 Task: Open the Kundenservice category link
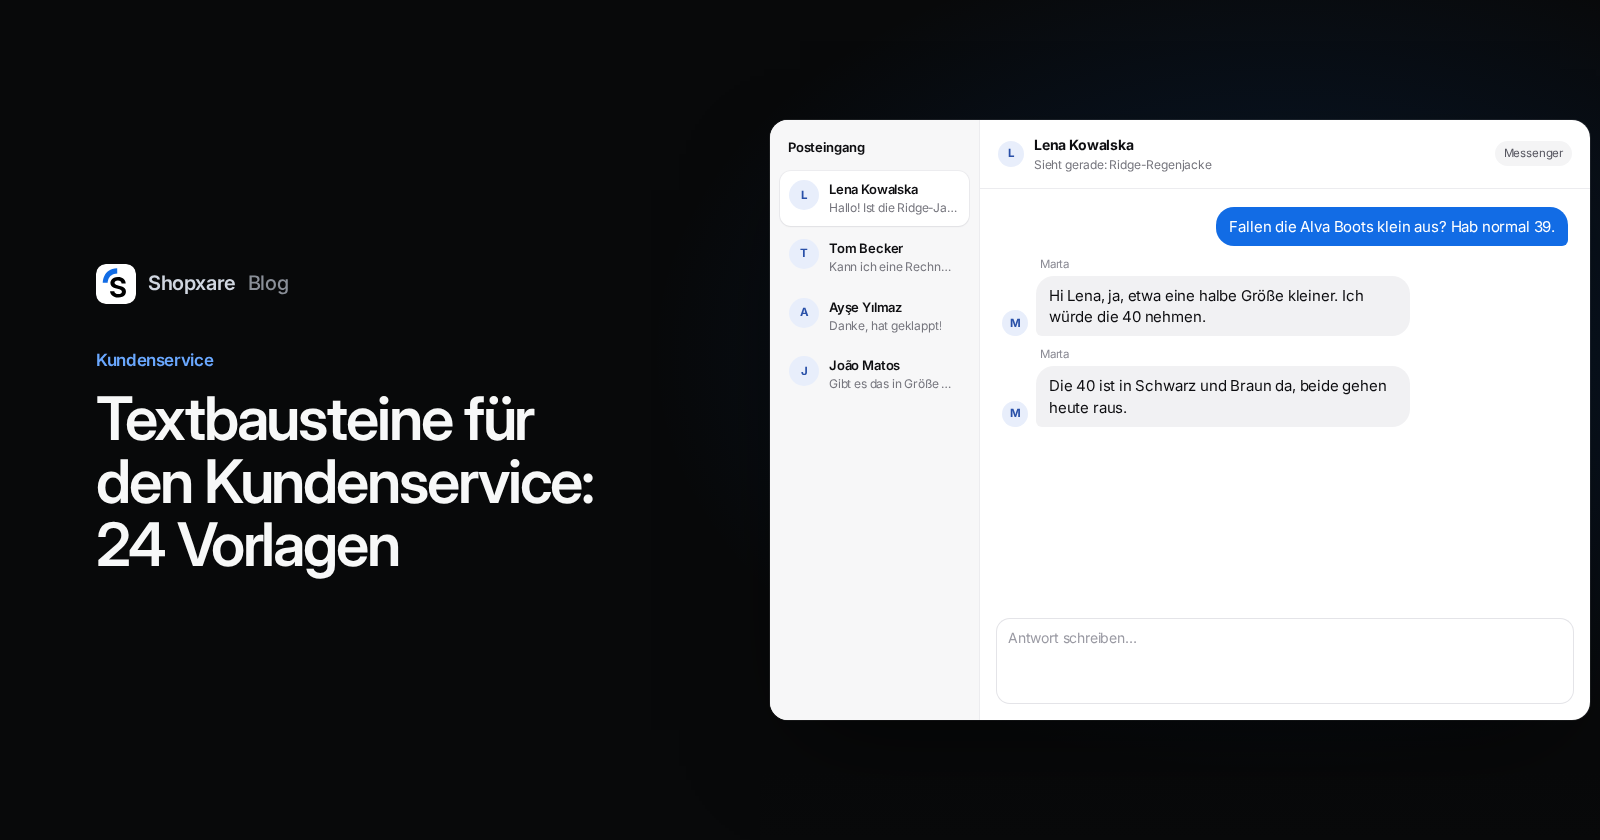(x=155, y=360)
